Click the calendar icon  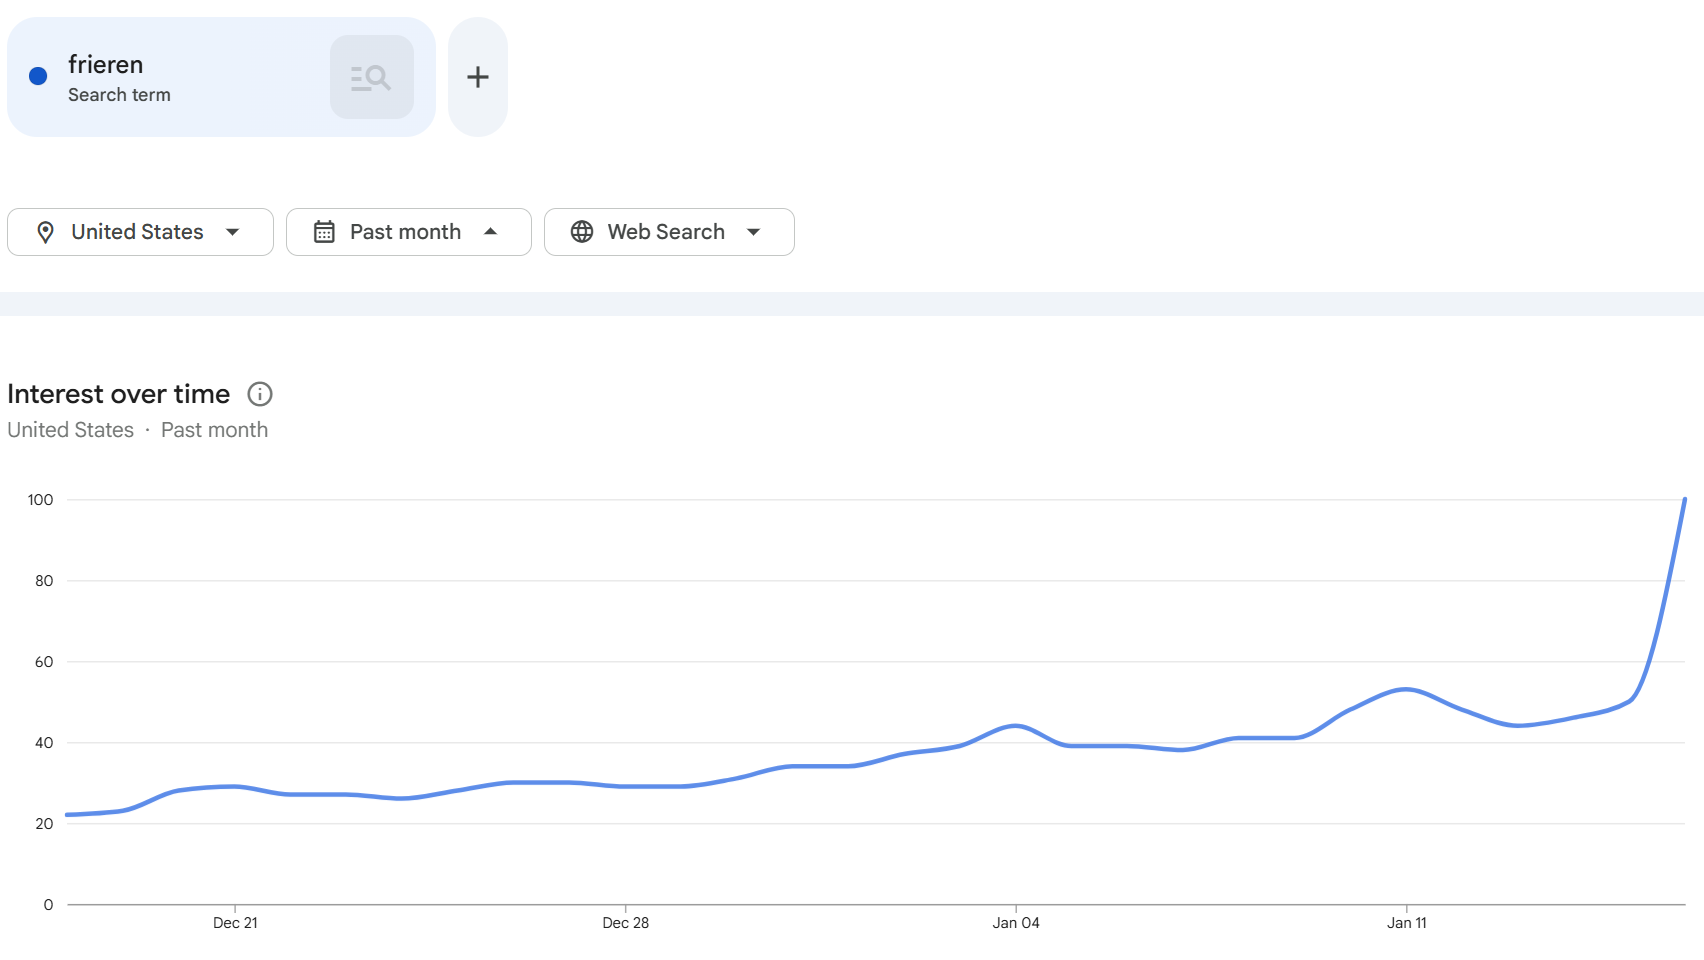click(x=324, y=232)
